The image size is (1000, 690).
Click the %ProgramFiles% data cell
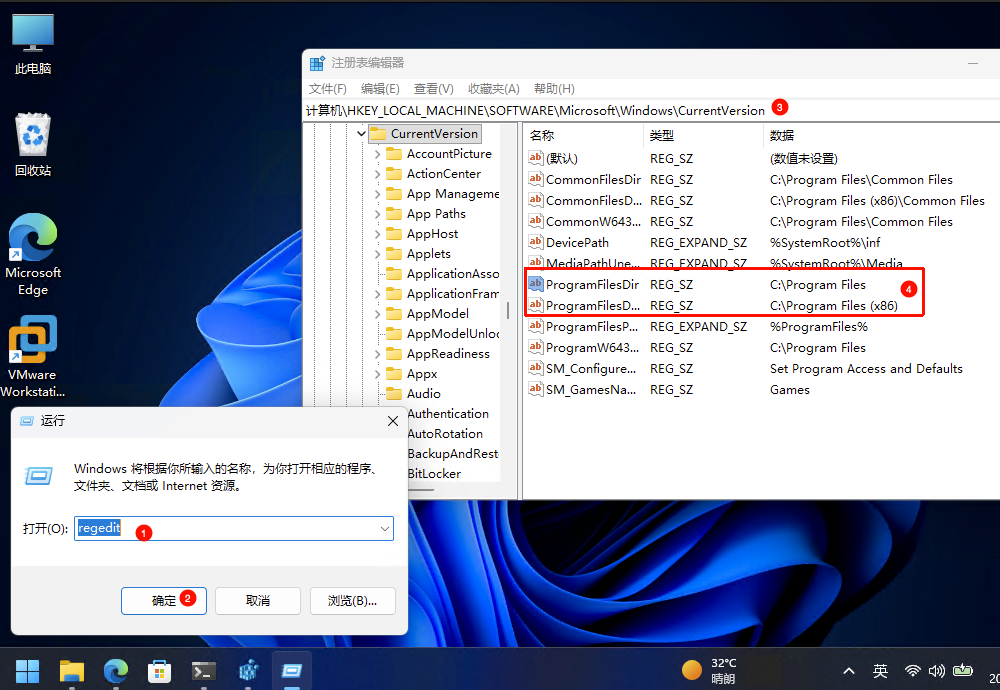(x=818, y=327)
